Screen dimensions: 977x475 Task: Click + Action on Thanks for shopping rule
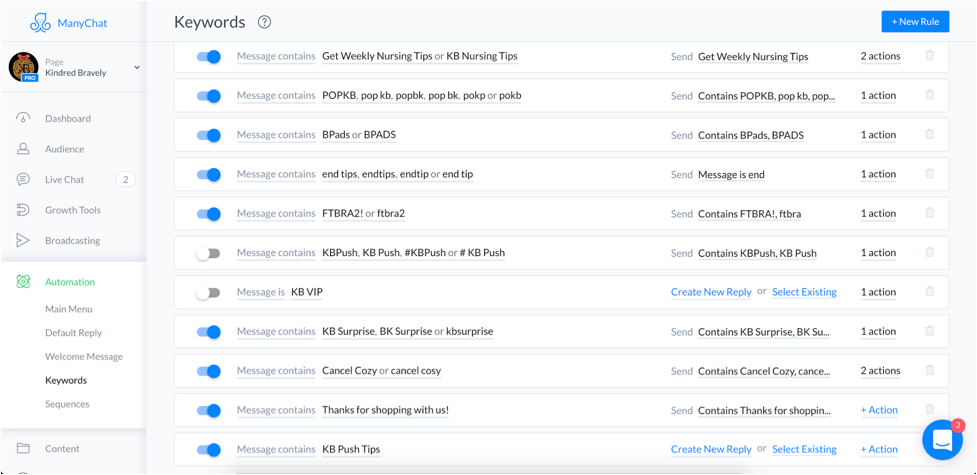879,410
